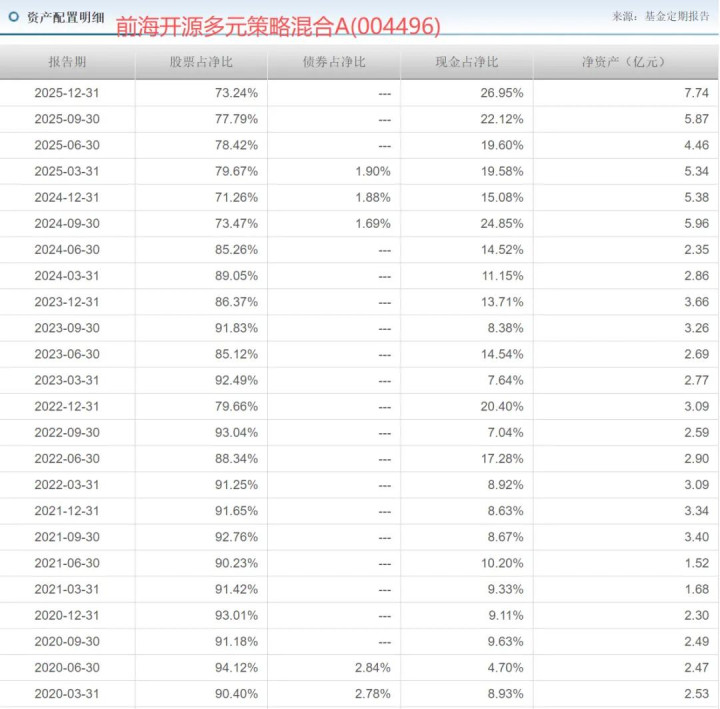Select the 78.42% stock ratio cell
The height and width of the screenshot is (709, 720).
(x=236, y=145)
